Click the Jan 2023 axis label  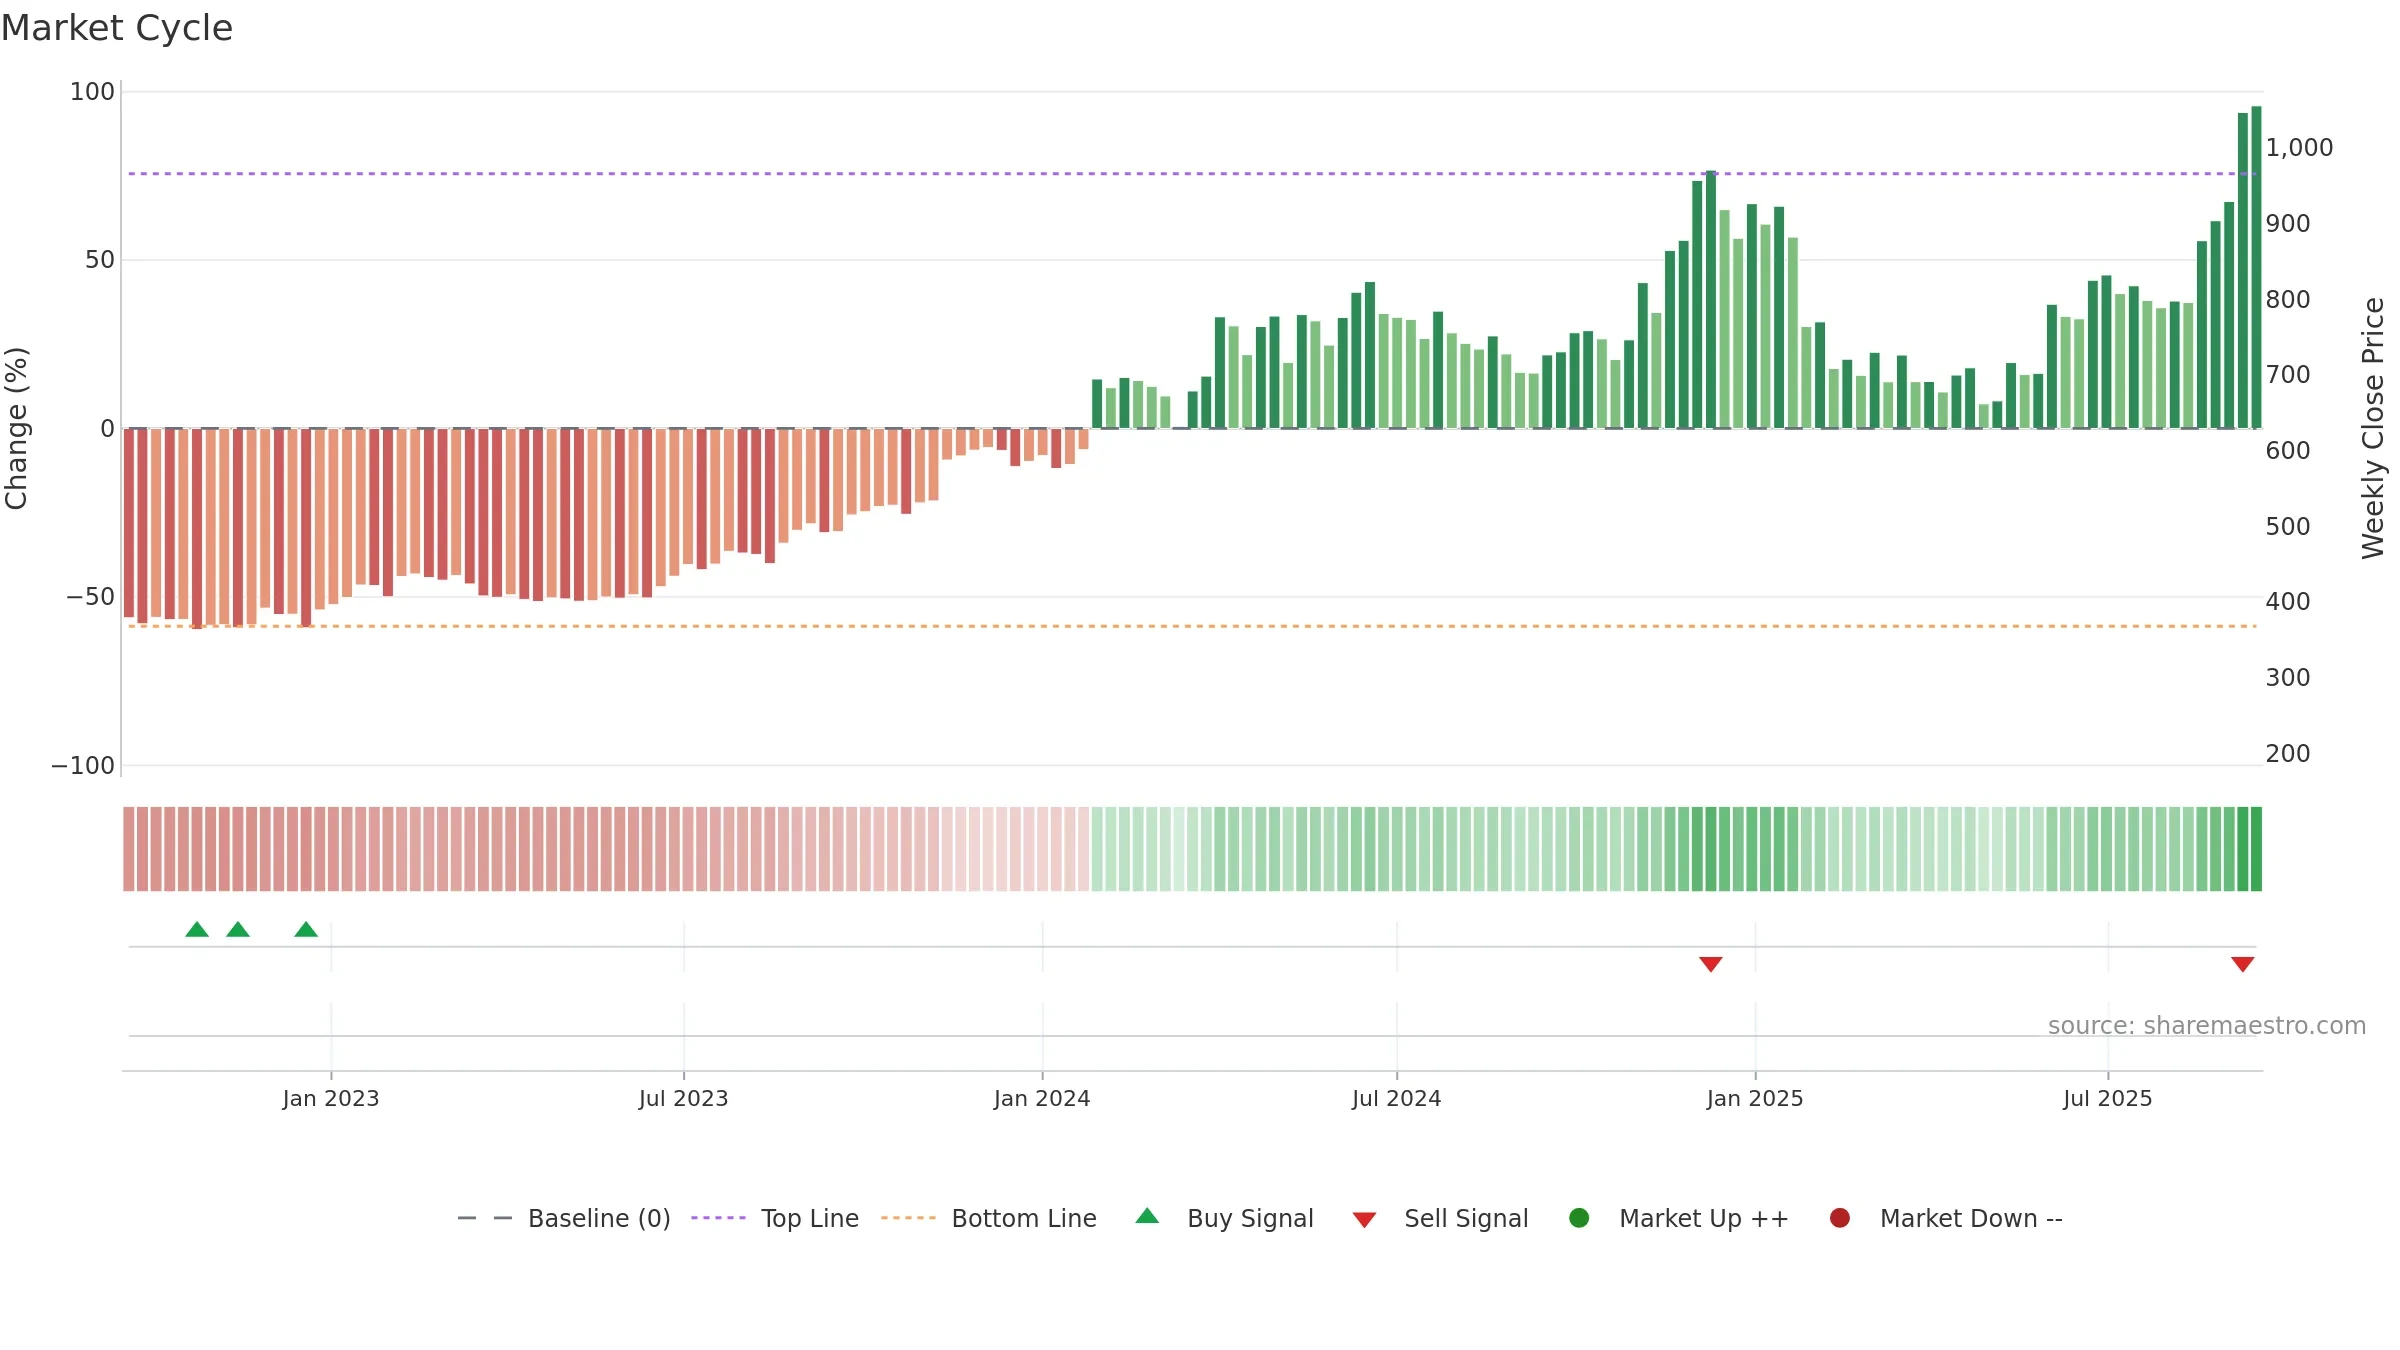point(331,1099)
